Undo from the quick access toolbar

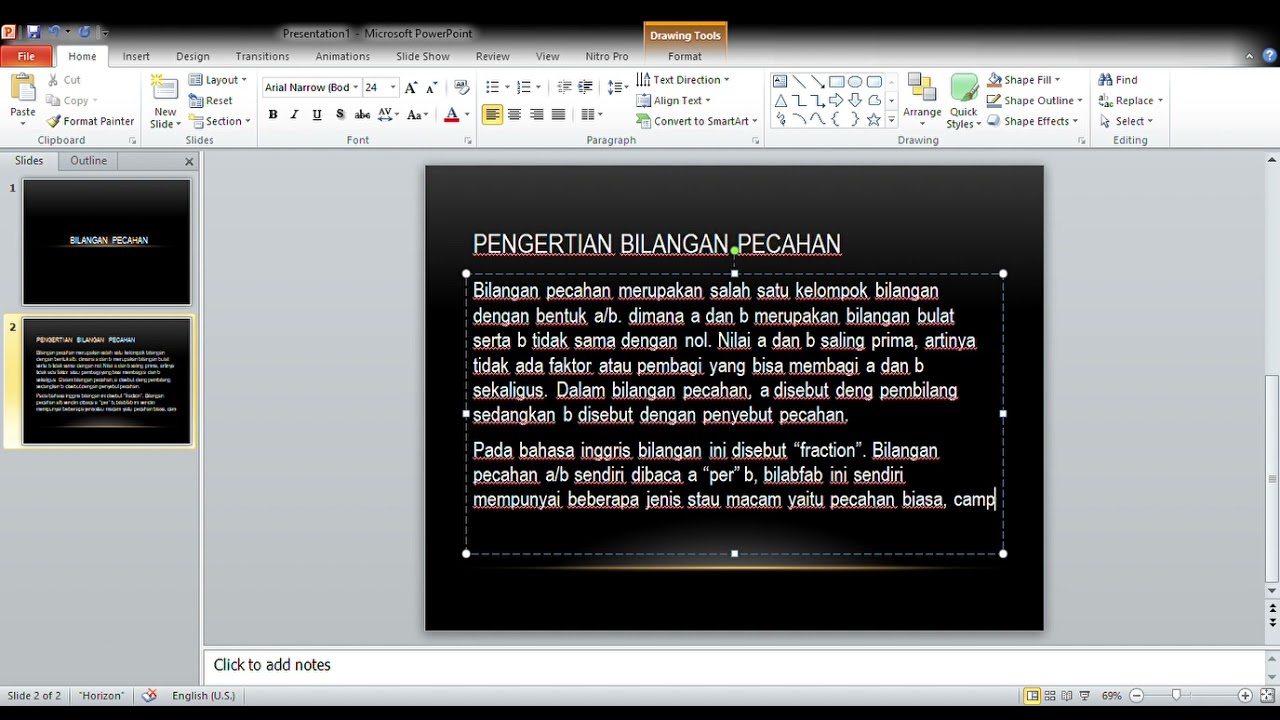pyautogui.click(x=55, y=33)
